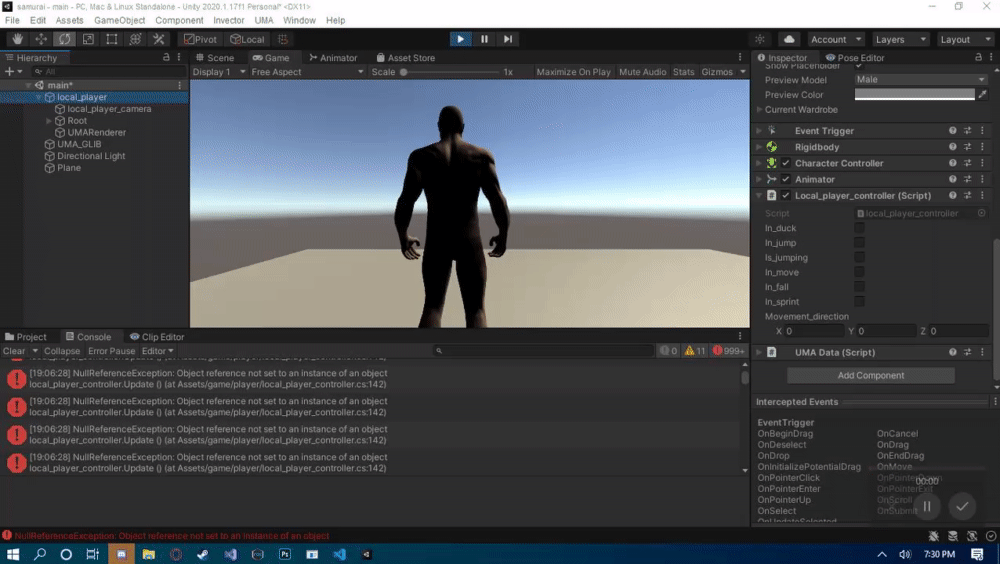
Task: Pick Preview Color with eyedropper
Action: point(982,94)
